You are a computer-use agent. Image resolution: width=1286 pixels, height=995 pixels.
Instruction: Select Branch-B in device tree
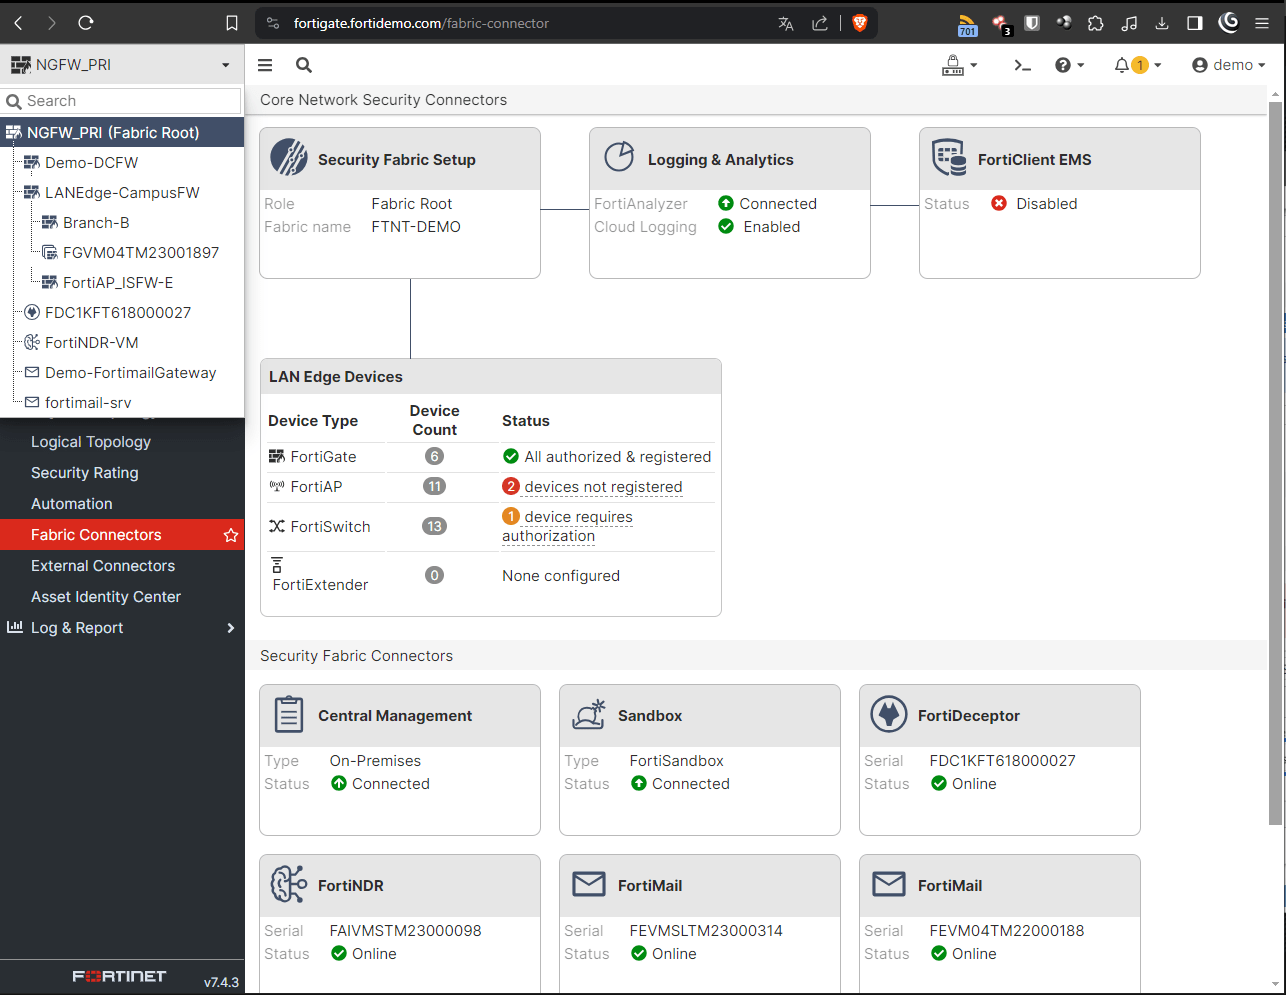click(85, 222)
